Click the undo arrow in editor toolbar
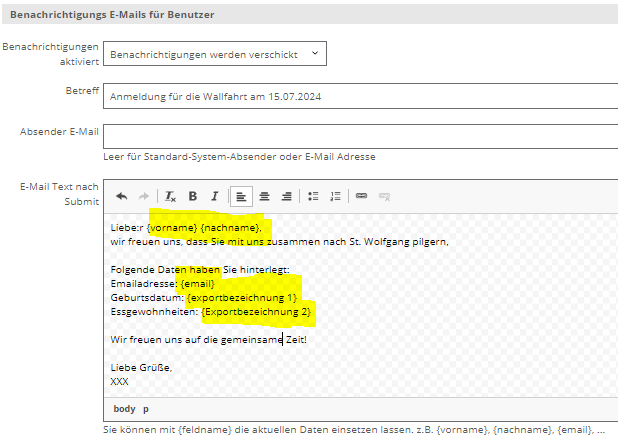 click(122, 196)
